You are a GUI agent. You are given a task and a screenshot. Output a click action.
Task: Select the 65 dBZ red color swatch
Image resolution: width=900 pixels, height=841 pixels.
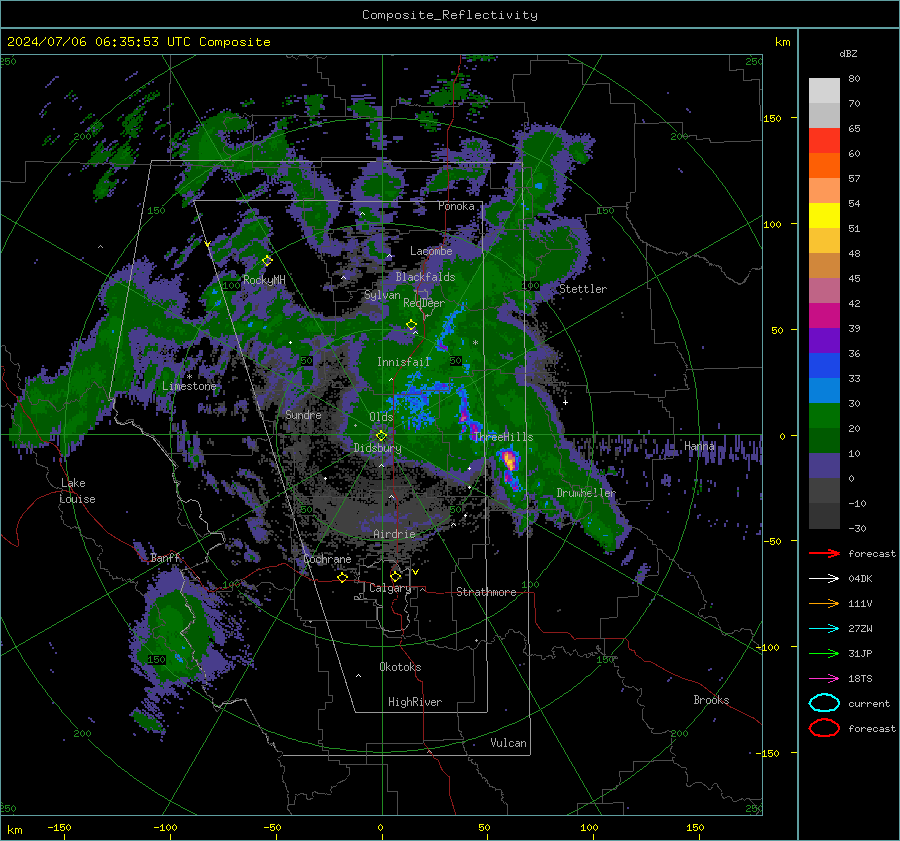(824, 141)
